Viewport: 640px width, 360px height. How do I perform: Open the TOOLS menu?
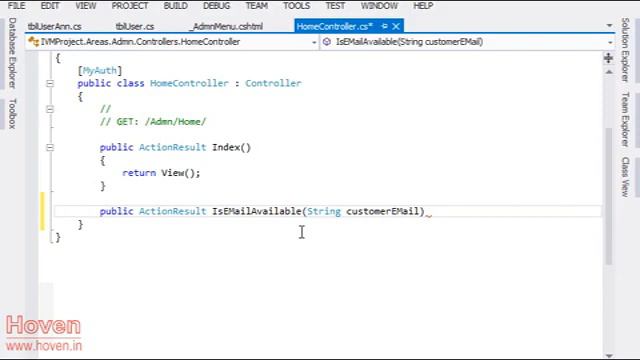pyautogui.click(x=296, y=6)
